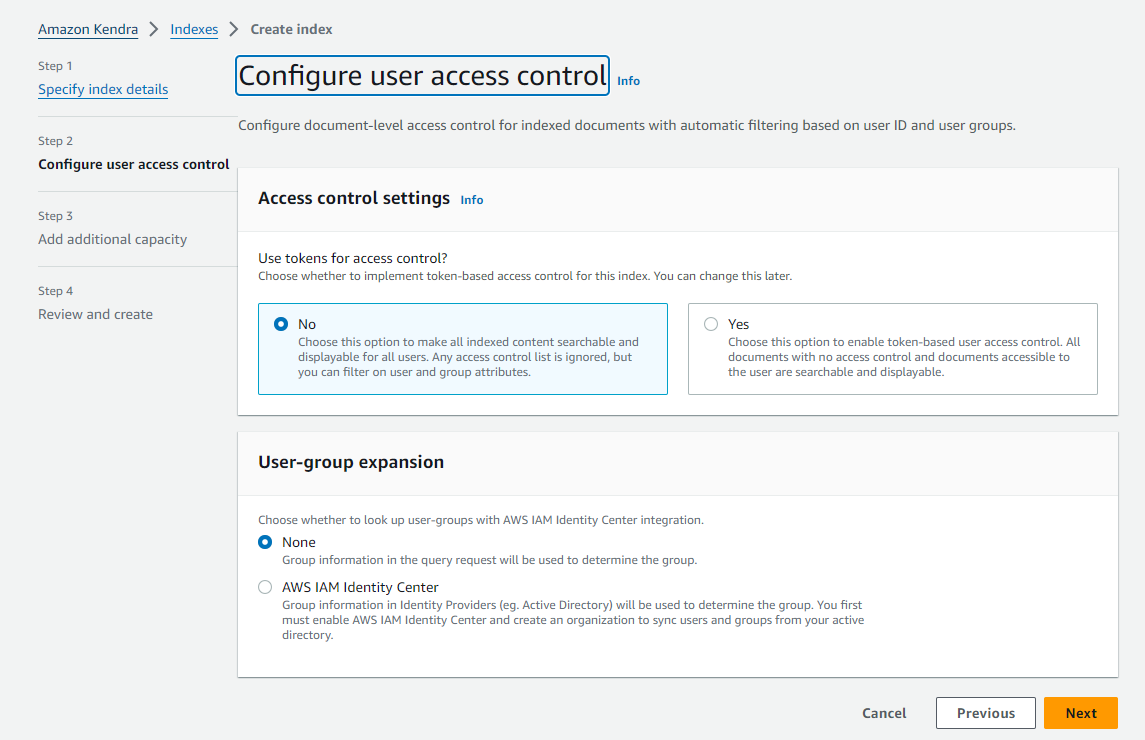1145x740 pixels.
Task: Click the Amazon Kendra breadcrumb link
Action: [x=88, y=29]
